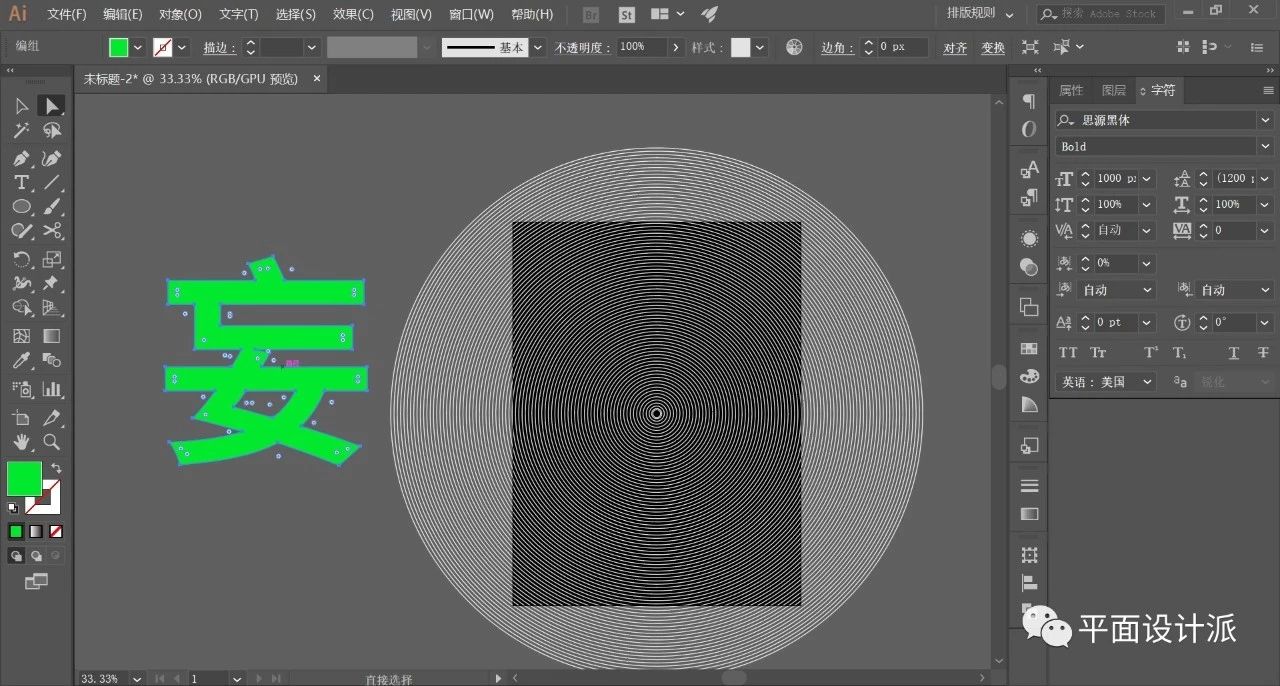1280x686 pixels.
Task: Open the 窗口(W) menu
Action: click(x=471, y=15)
